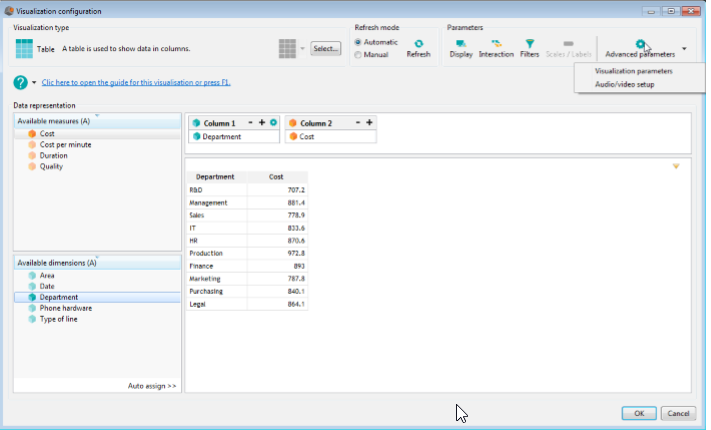The width and height of the screenshot is (711, 430).
Task: Open Column 1 settings gear
Action: (273, 122)
